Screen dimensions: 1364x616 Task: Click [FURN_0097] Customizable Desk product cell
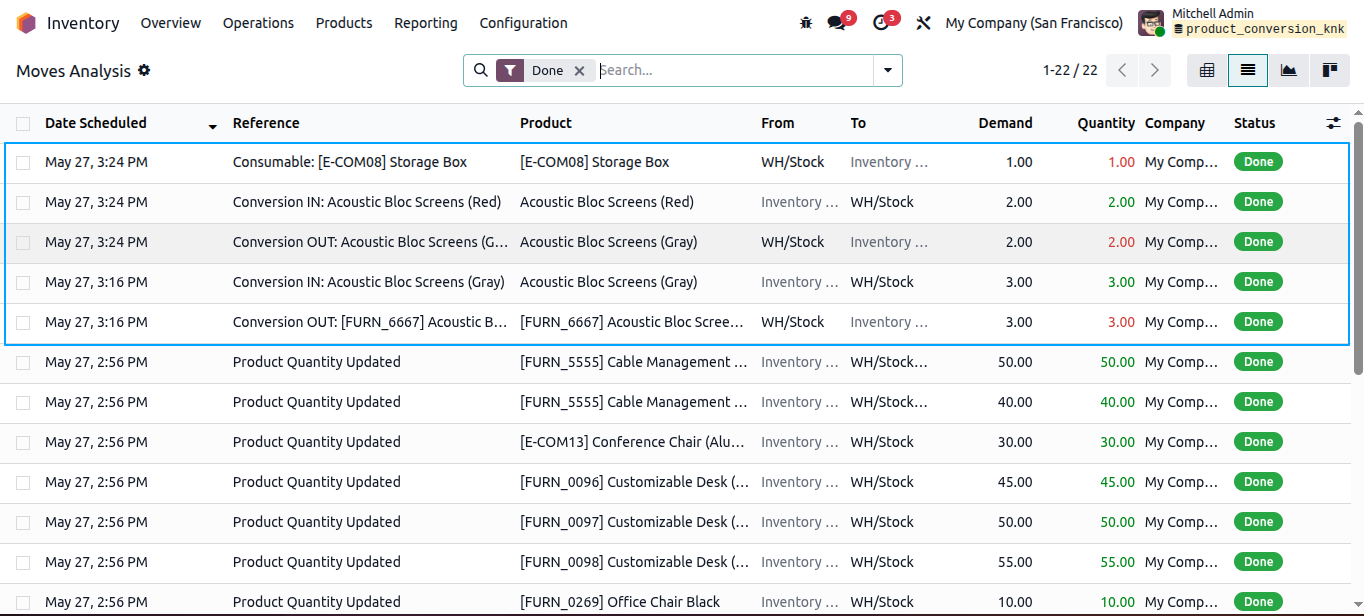click(x=634, y=522)
